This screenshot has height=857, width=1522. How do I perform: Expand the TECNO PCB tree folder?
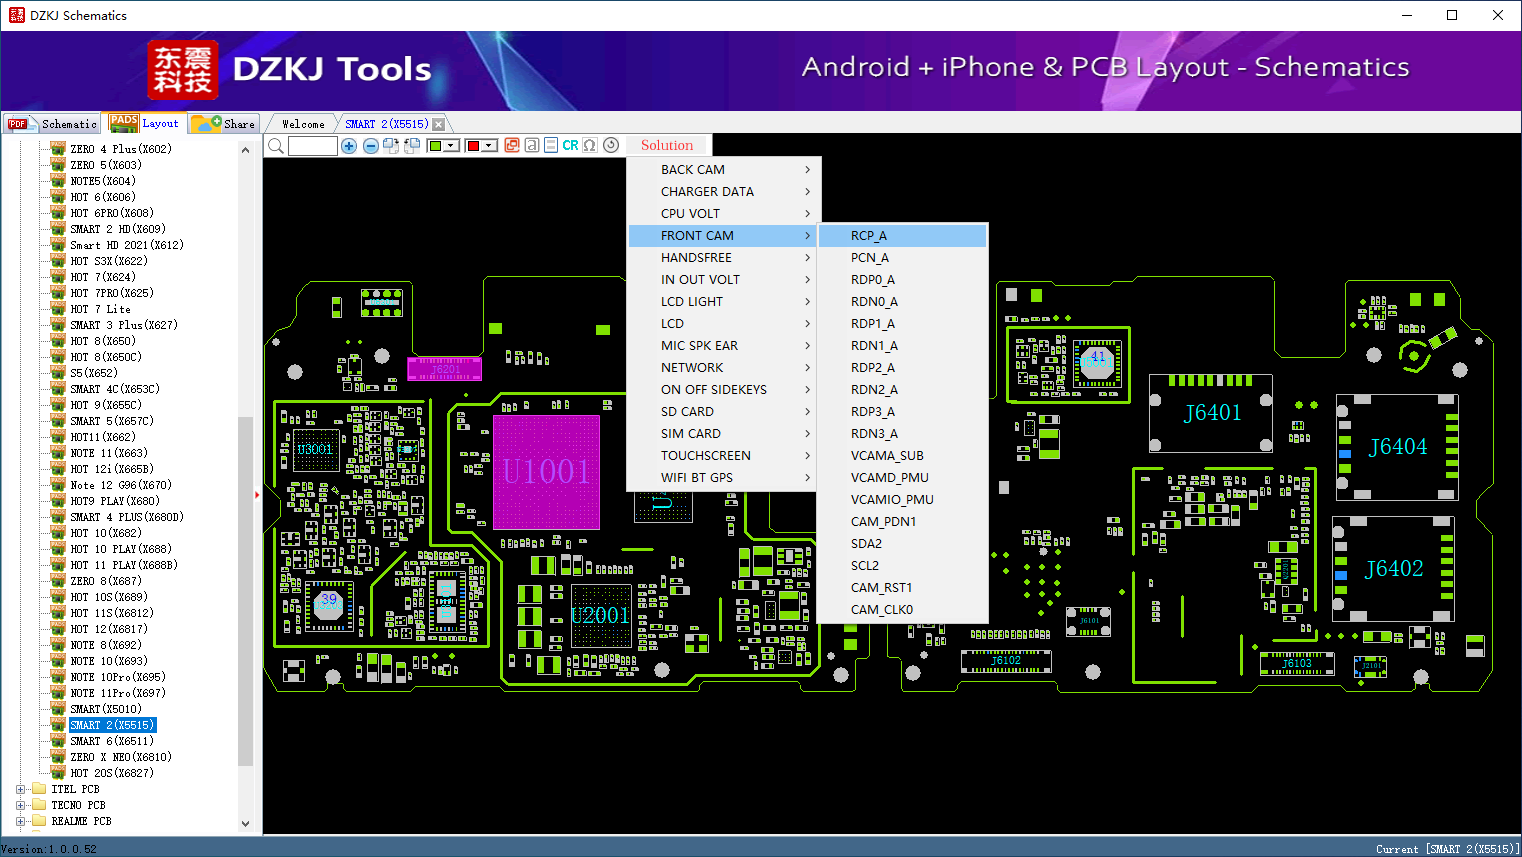click(20, 805)
